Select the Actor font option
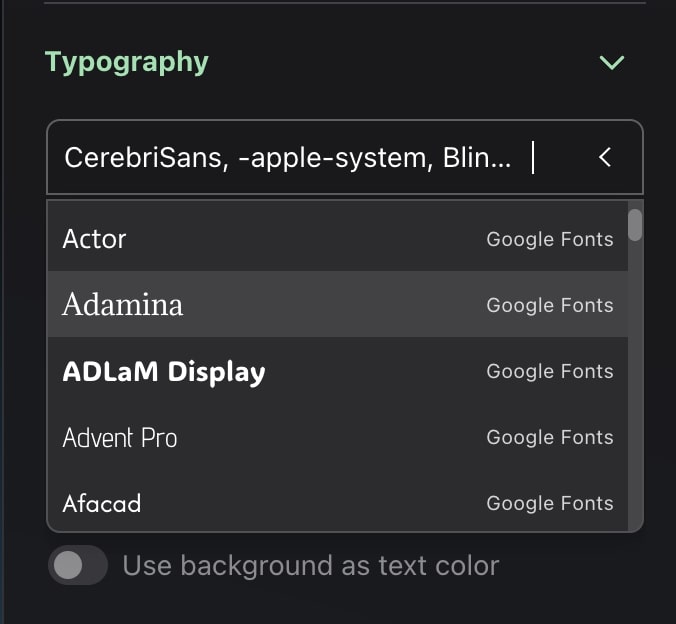The image size is (676, 624). click(95, 239)
